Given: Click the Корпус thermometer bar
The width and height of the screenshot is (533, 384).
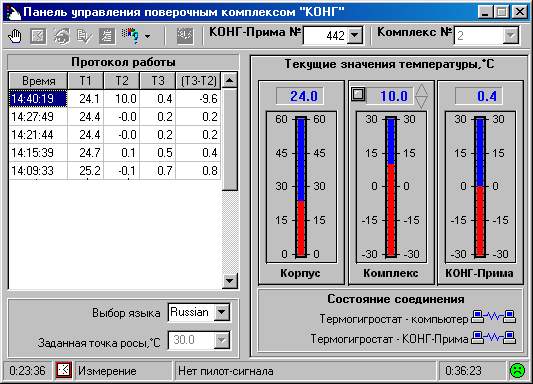Looking at the screenshot, I should [301, 187].
